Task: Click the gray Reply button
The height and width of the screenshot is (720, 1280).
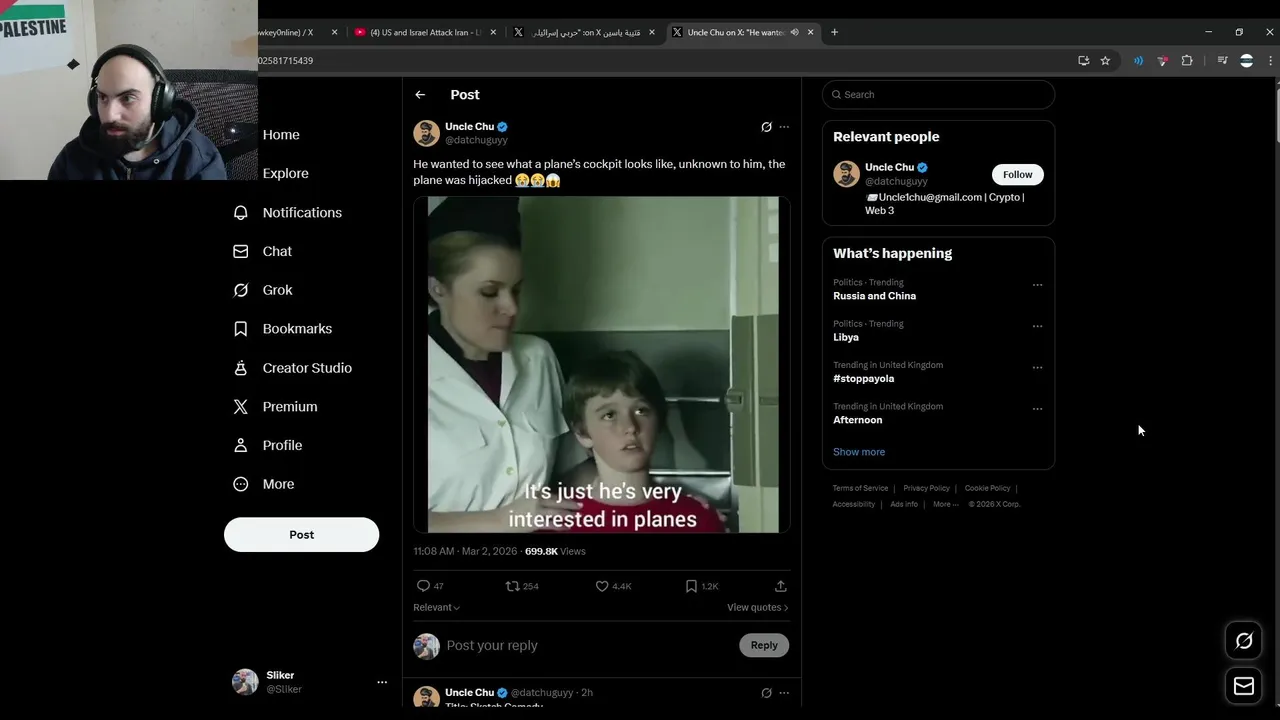Action: (x=764, y=645)
